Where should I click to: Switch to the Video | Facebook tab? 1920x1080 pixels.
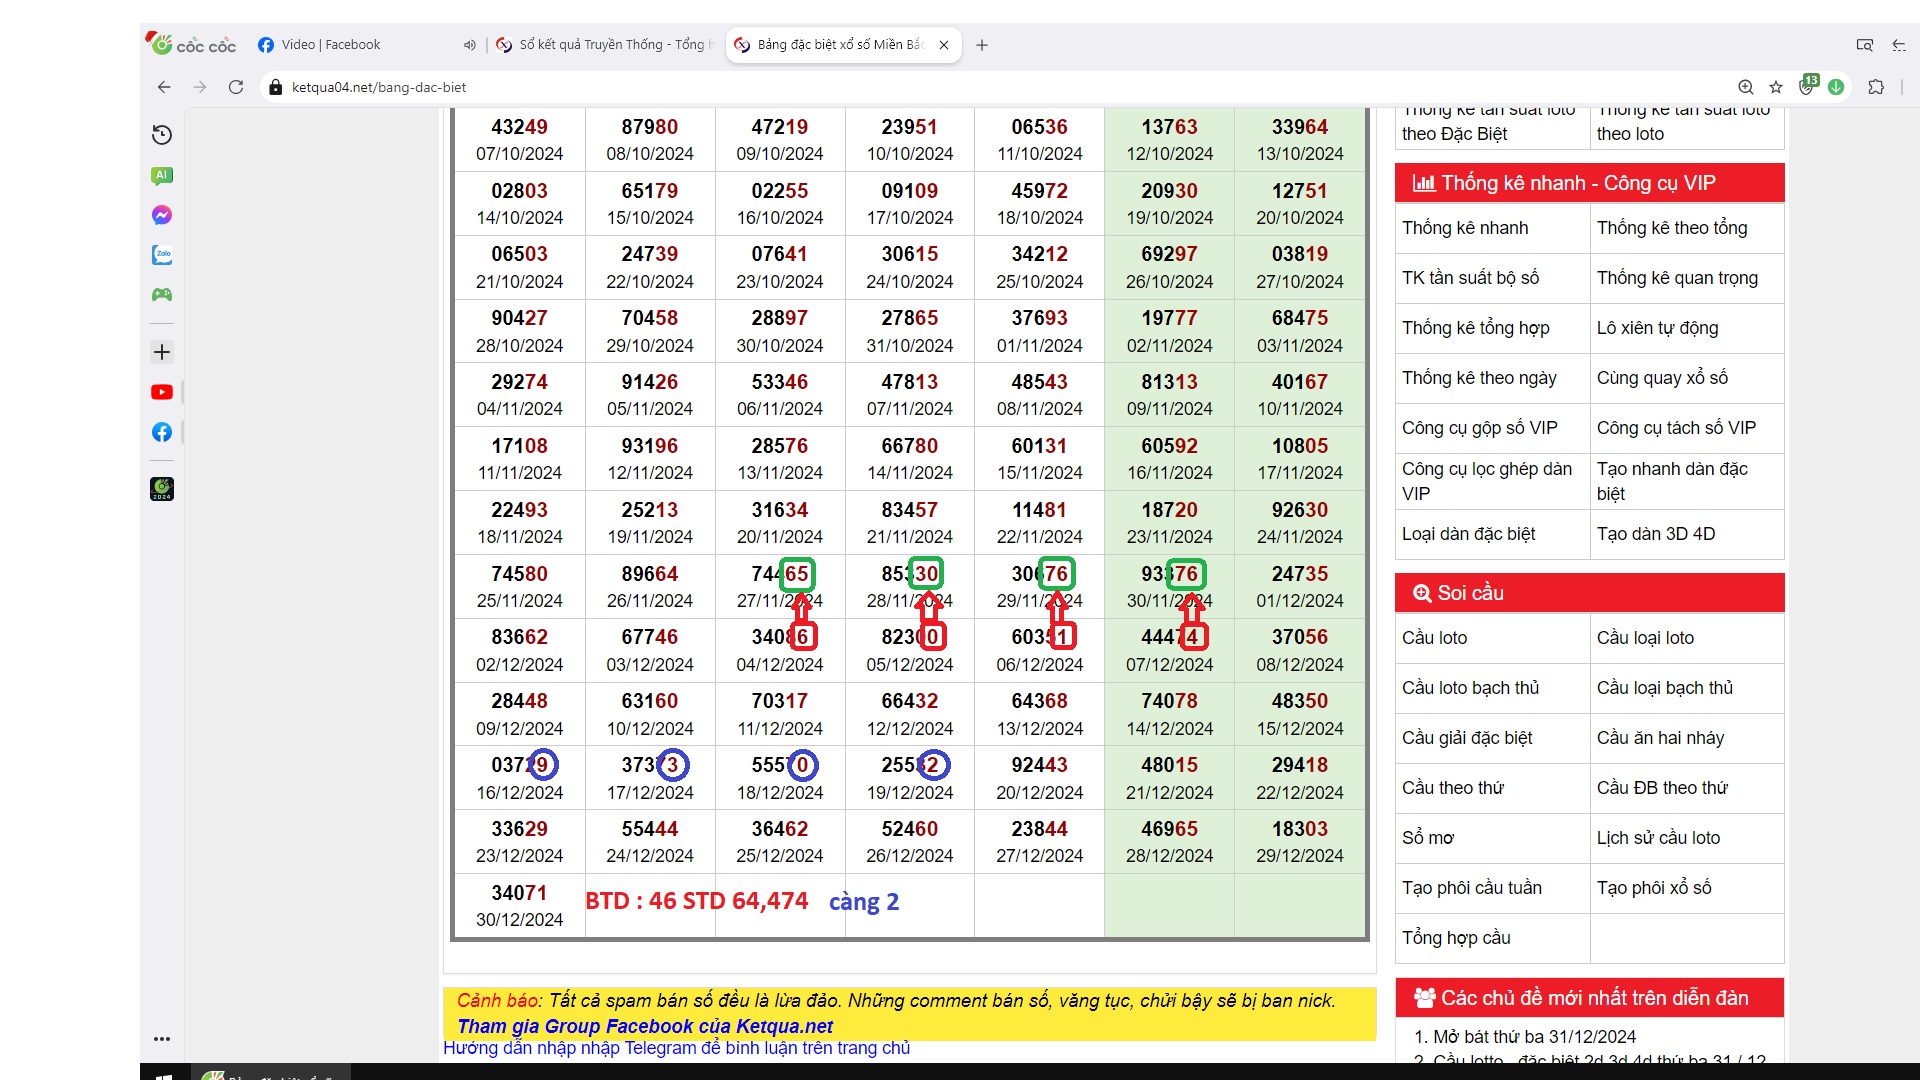pos(331,45)
